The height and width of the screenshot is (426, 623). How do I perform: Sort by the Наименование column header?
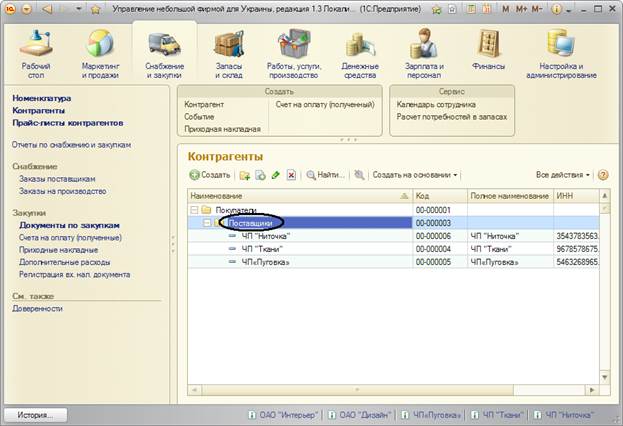[300, 196]
